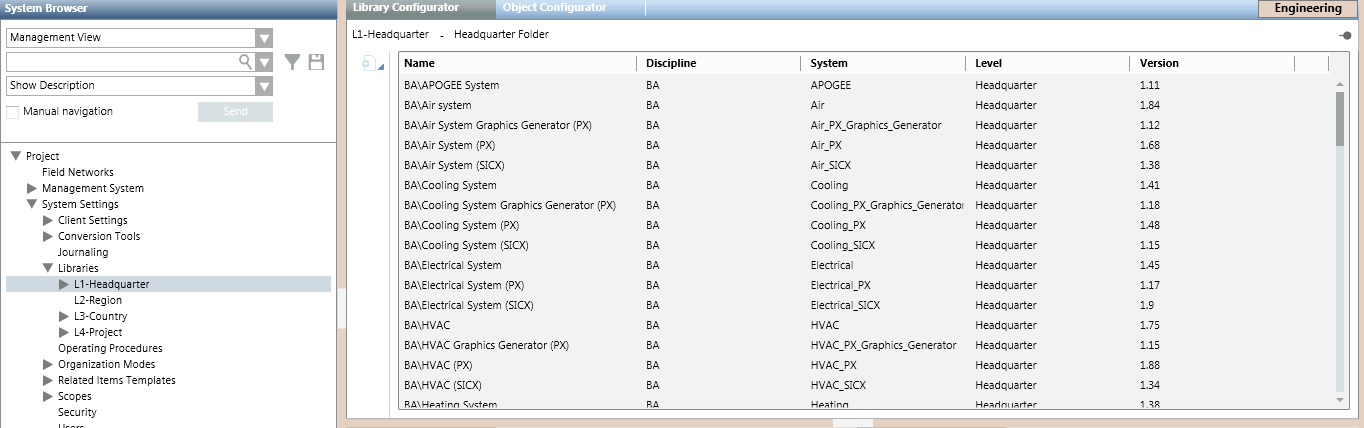Viewport: 1364px width, 428px height.
Task: Open the Management View dropdown
Action: pos(264,38)
